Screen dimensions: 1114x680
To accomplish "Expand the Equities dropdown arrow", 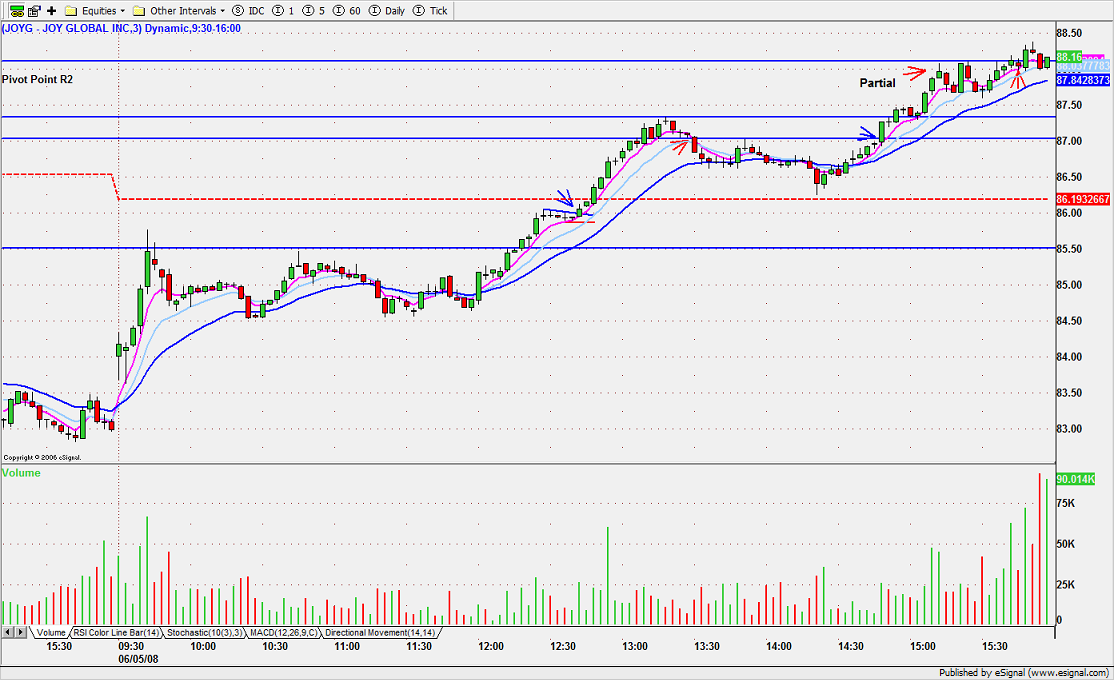I will tap(122, 11).
